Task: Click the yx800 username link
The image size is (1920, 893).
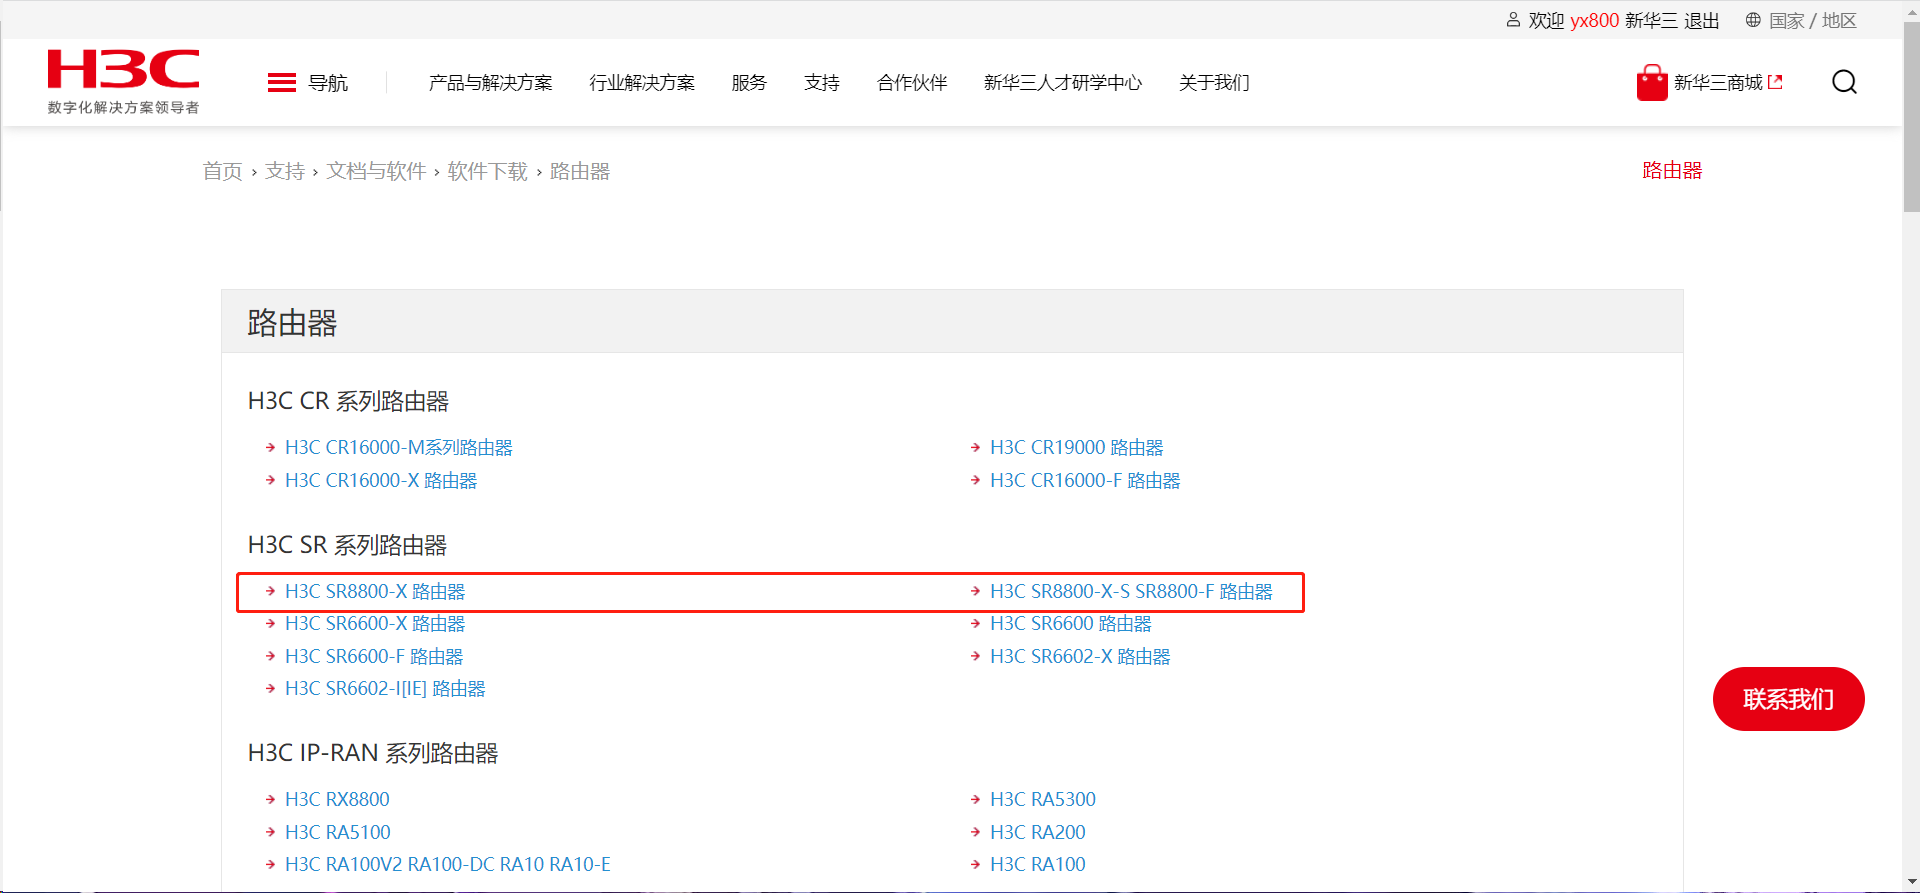Action: coord(1595,21)
